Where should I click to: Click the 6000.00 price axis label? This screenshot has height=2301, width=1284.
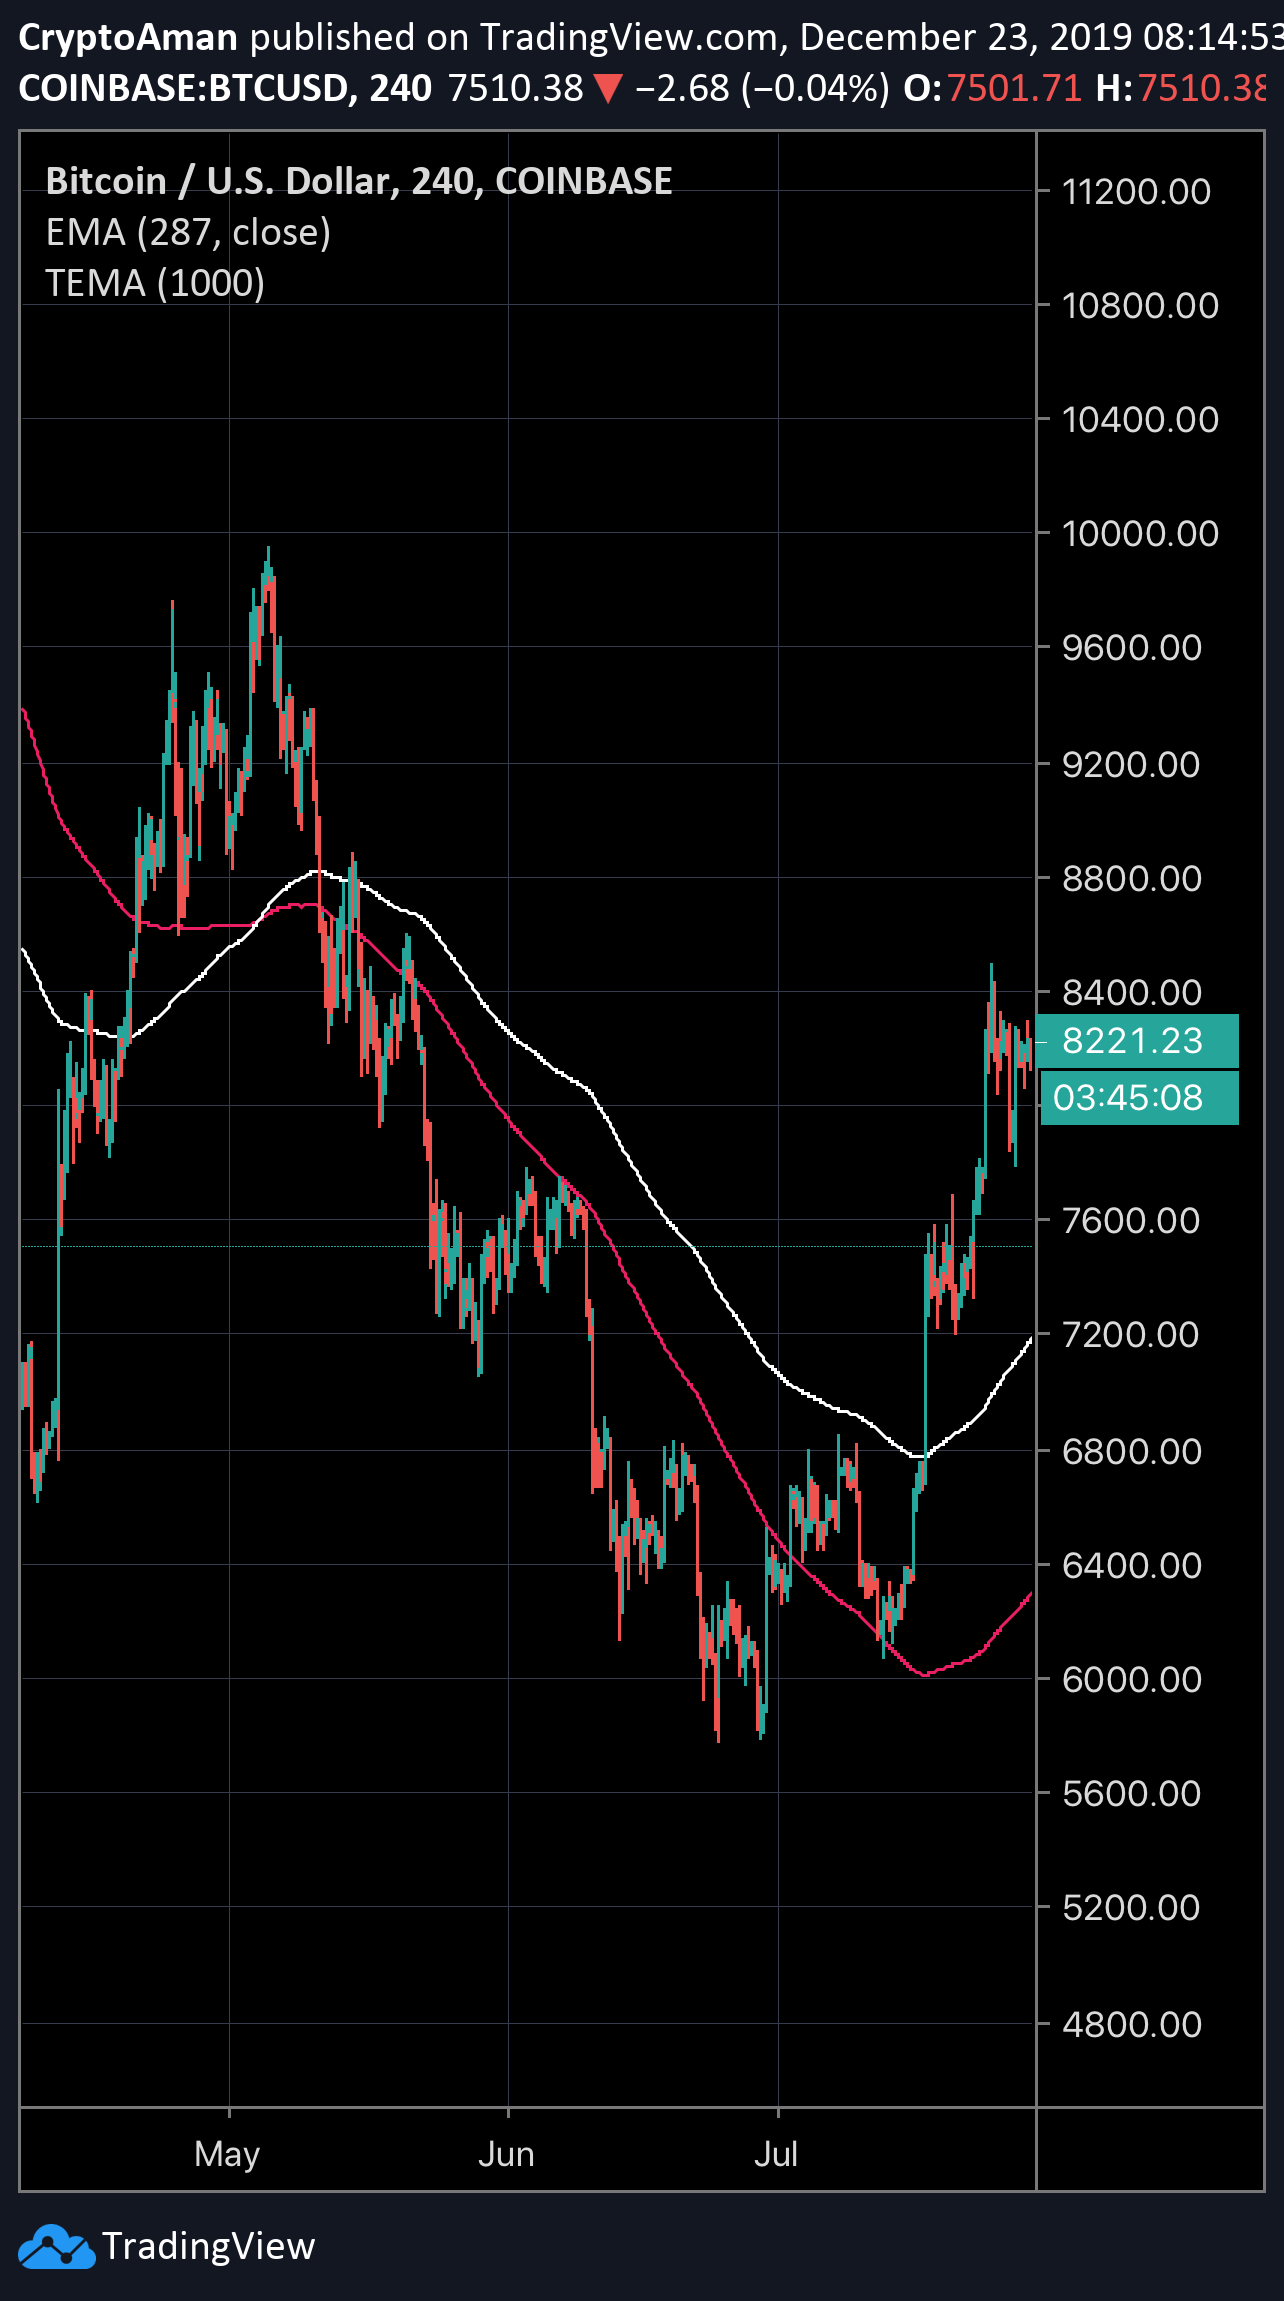click(x=1131, y=1679)
